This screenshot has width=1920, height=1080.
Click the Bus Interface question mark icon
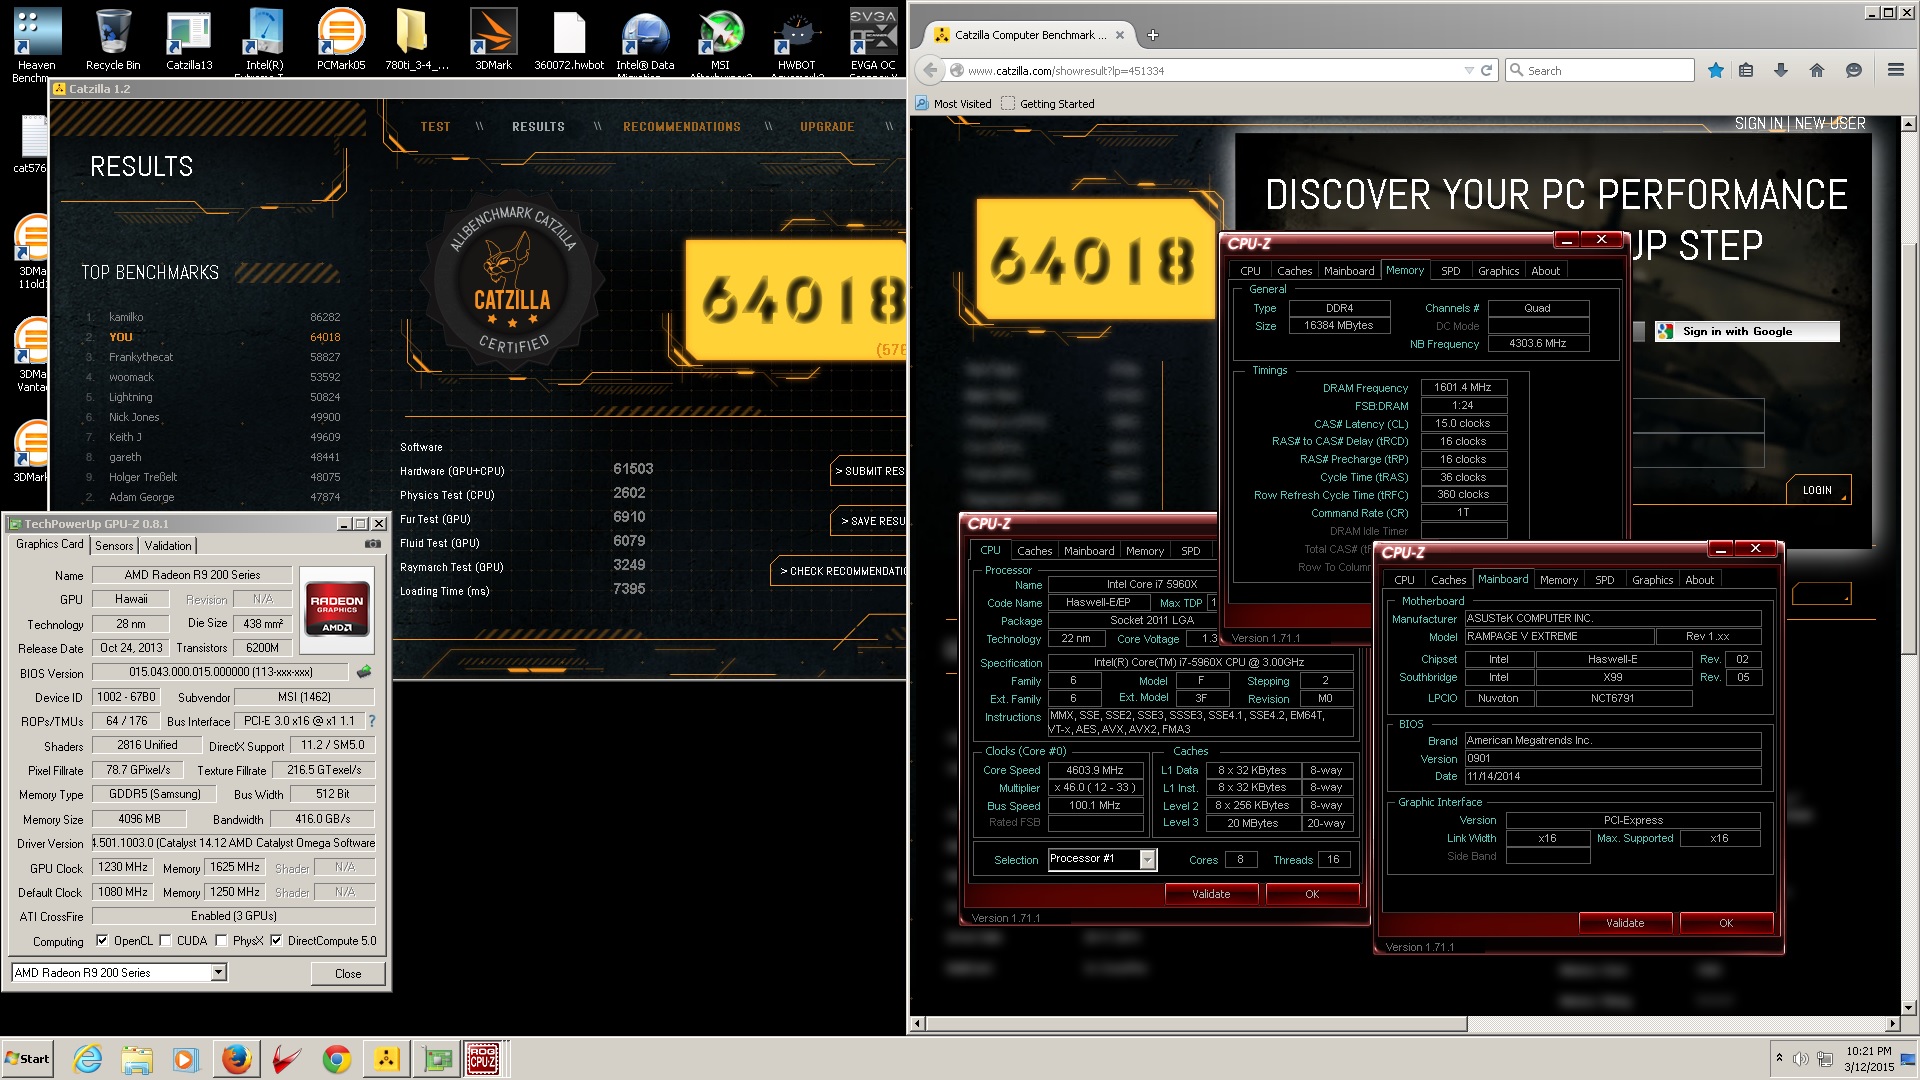pos(372,721)
